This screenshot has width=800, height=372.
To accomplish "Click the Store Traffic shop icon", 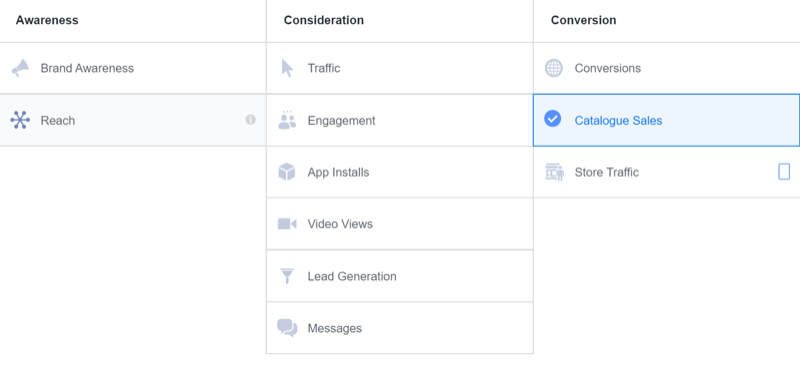I will coord(554,172).
